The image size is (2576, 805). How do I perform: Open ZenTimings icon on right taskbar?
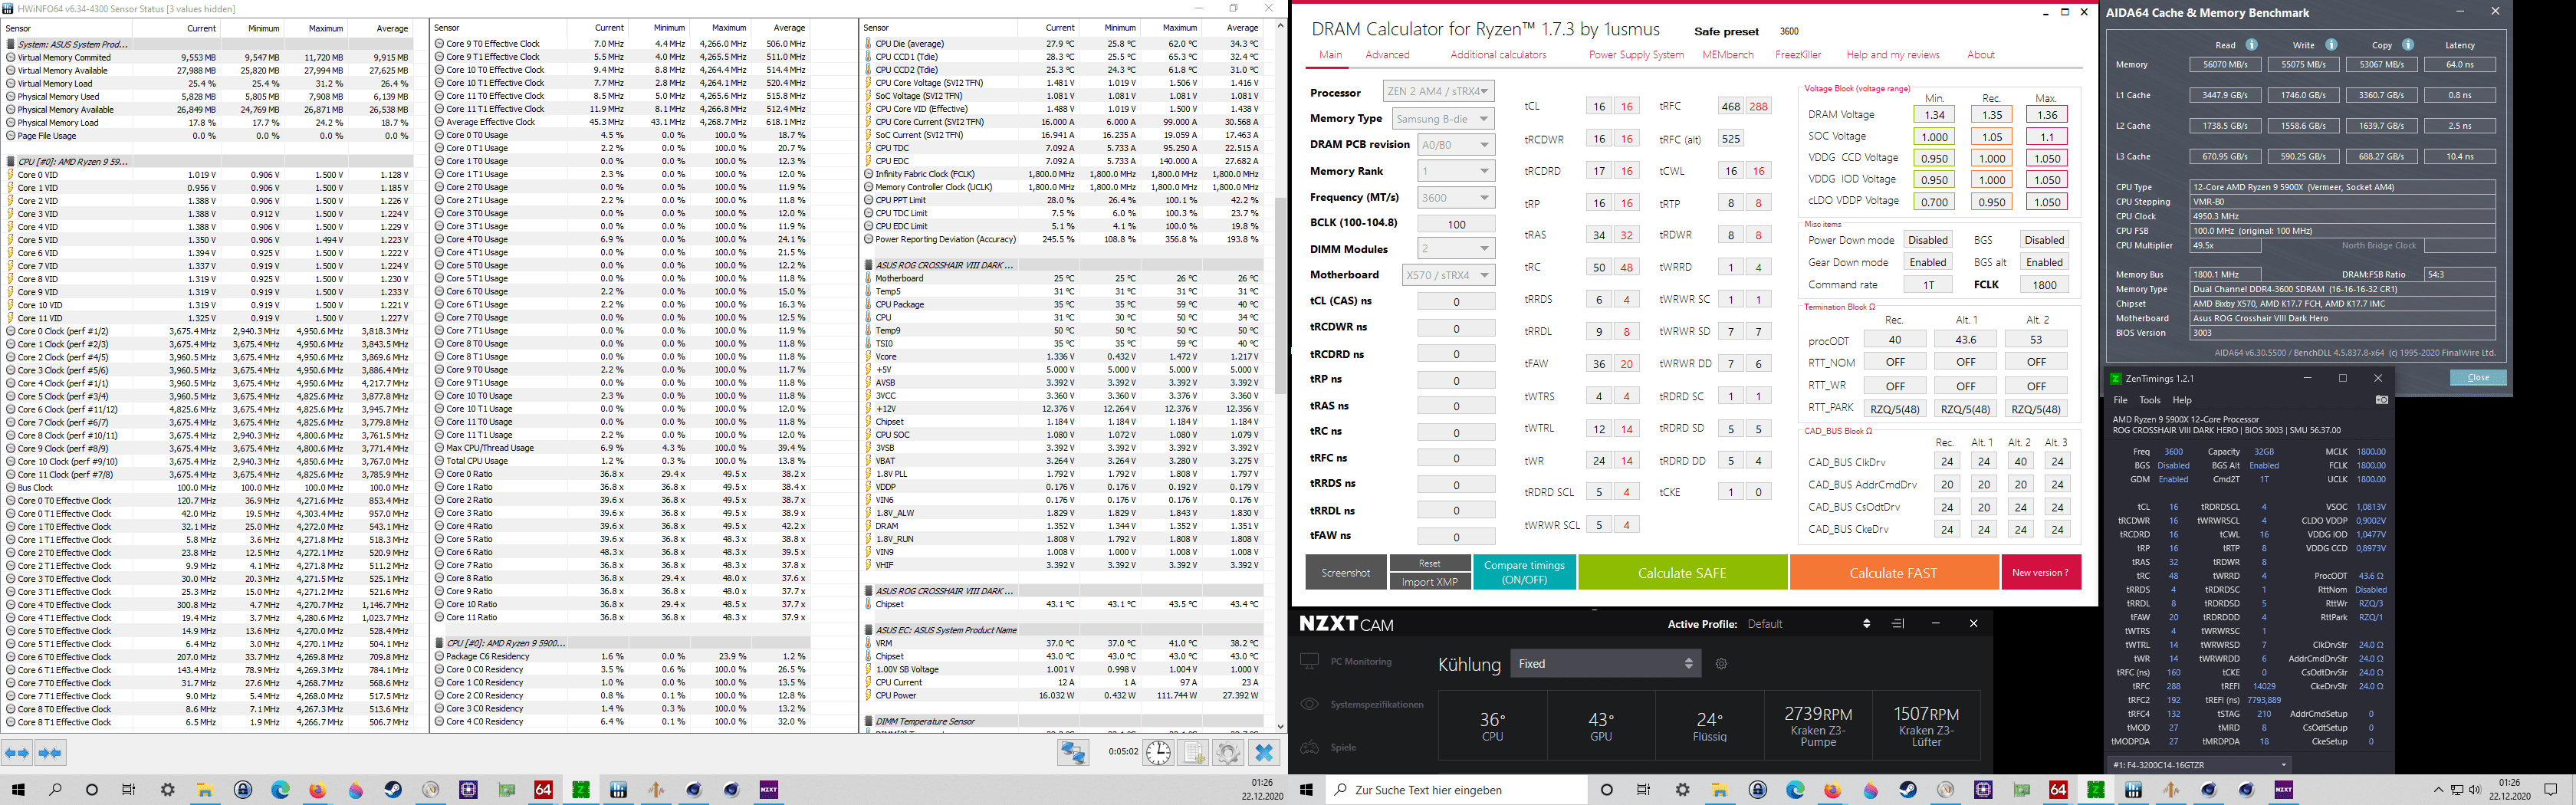[x=2095, y=790]
